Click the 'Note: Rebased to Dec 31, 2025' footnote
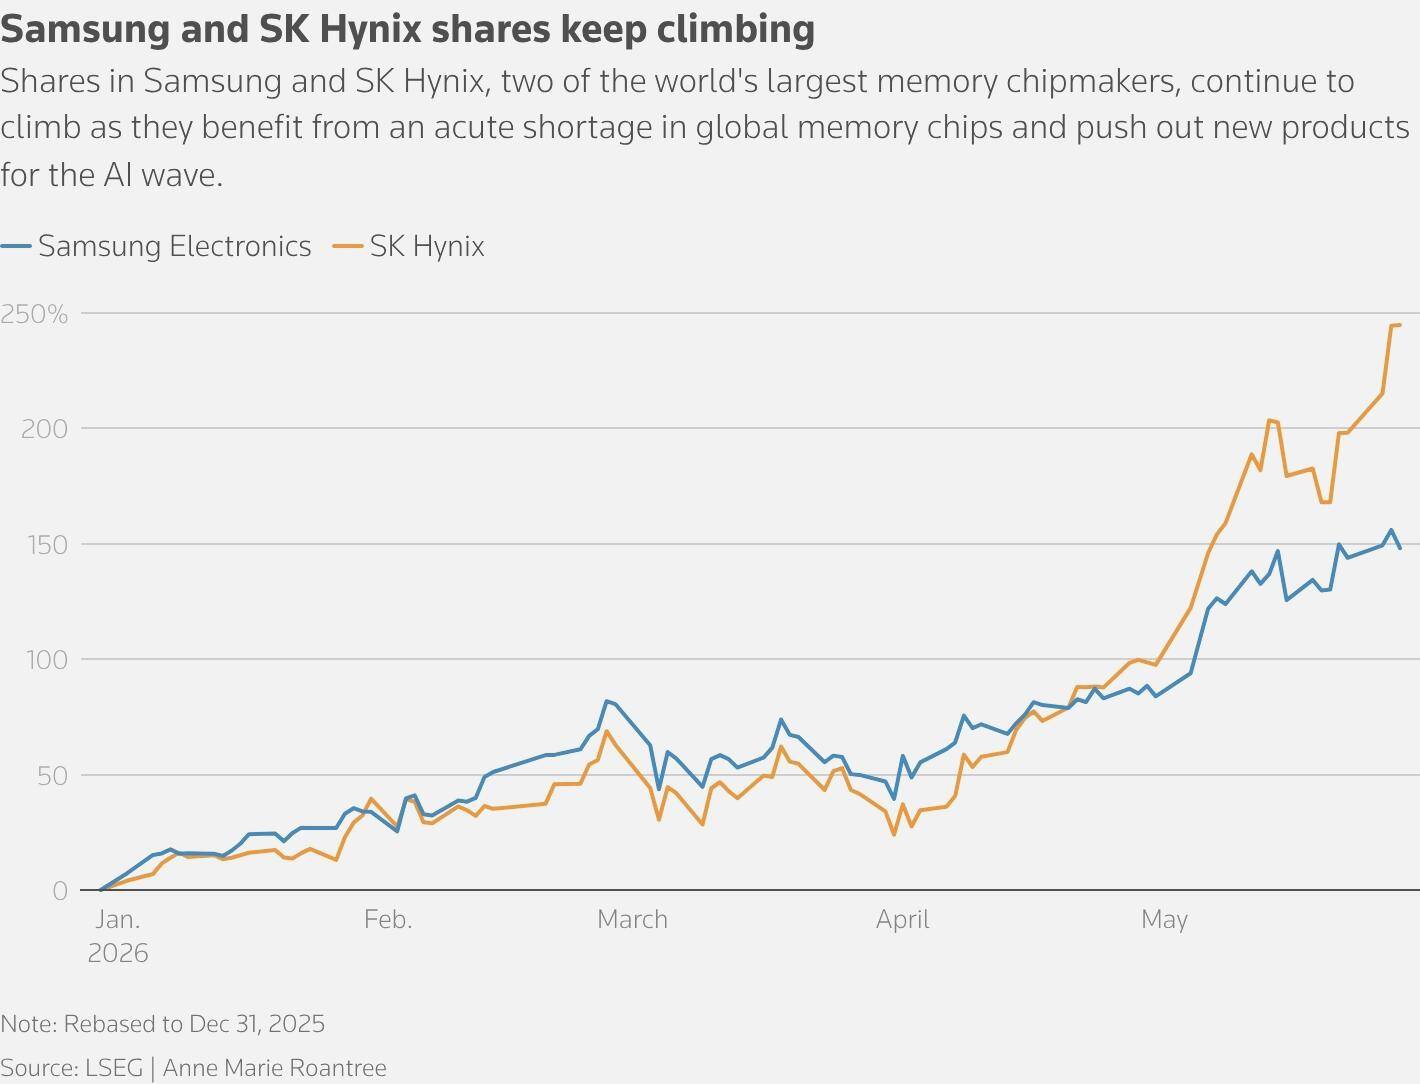The height and width of the screenshot is (1084, 1420). coord(163,1024)
